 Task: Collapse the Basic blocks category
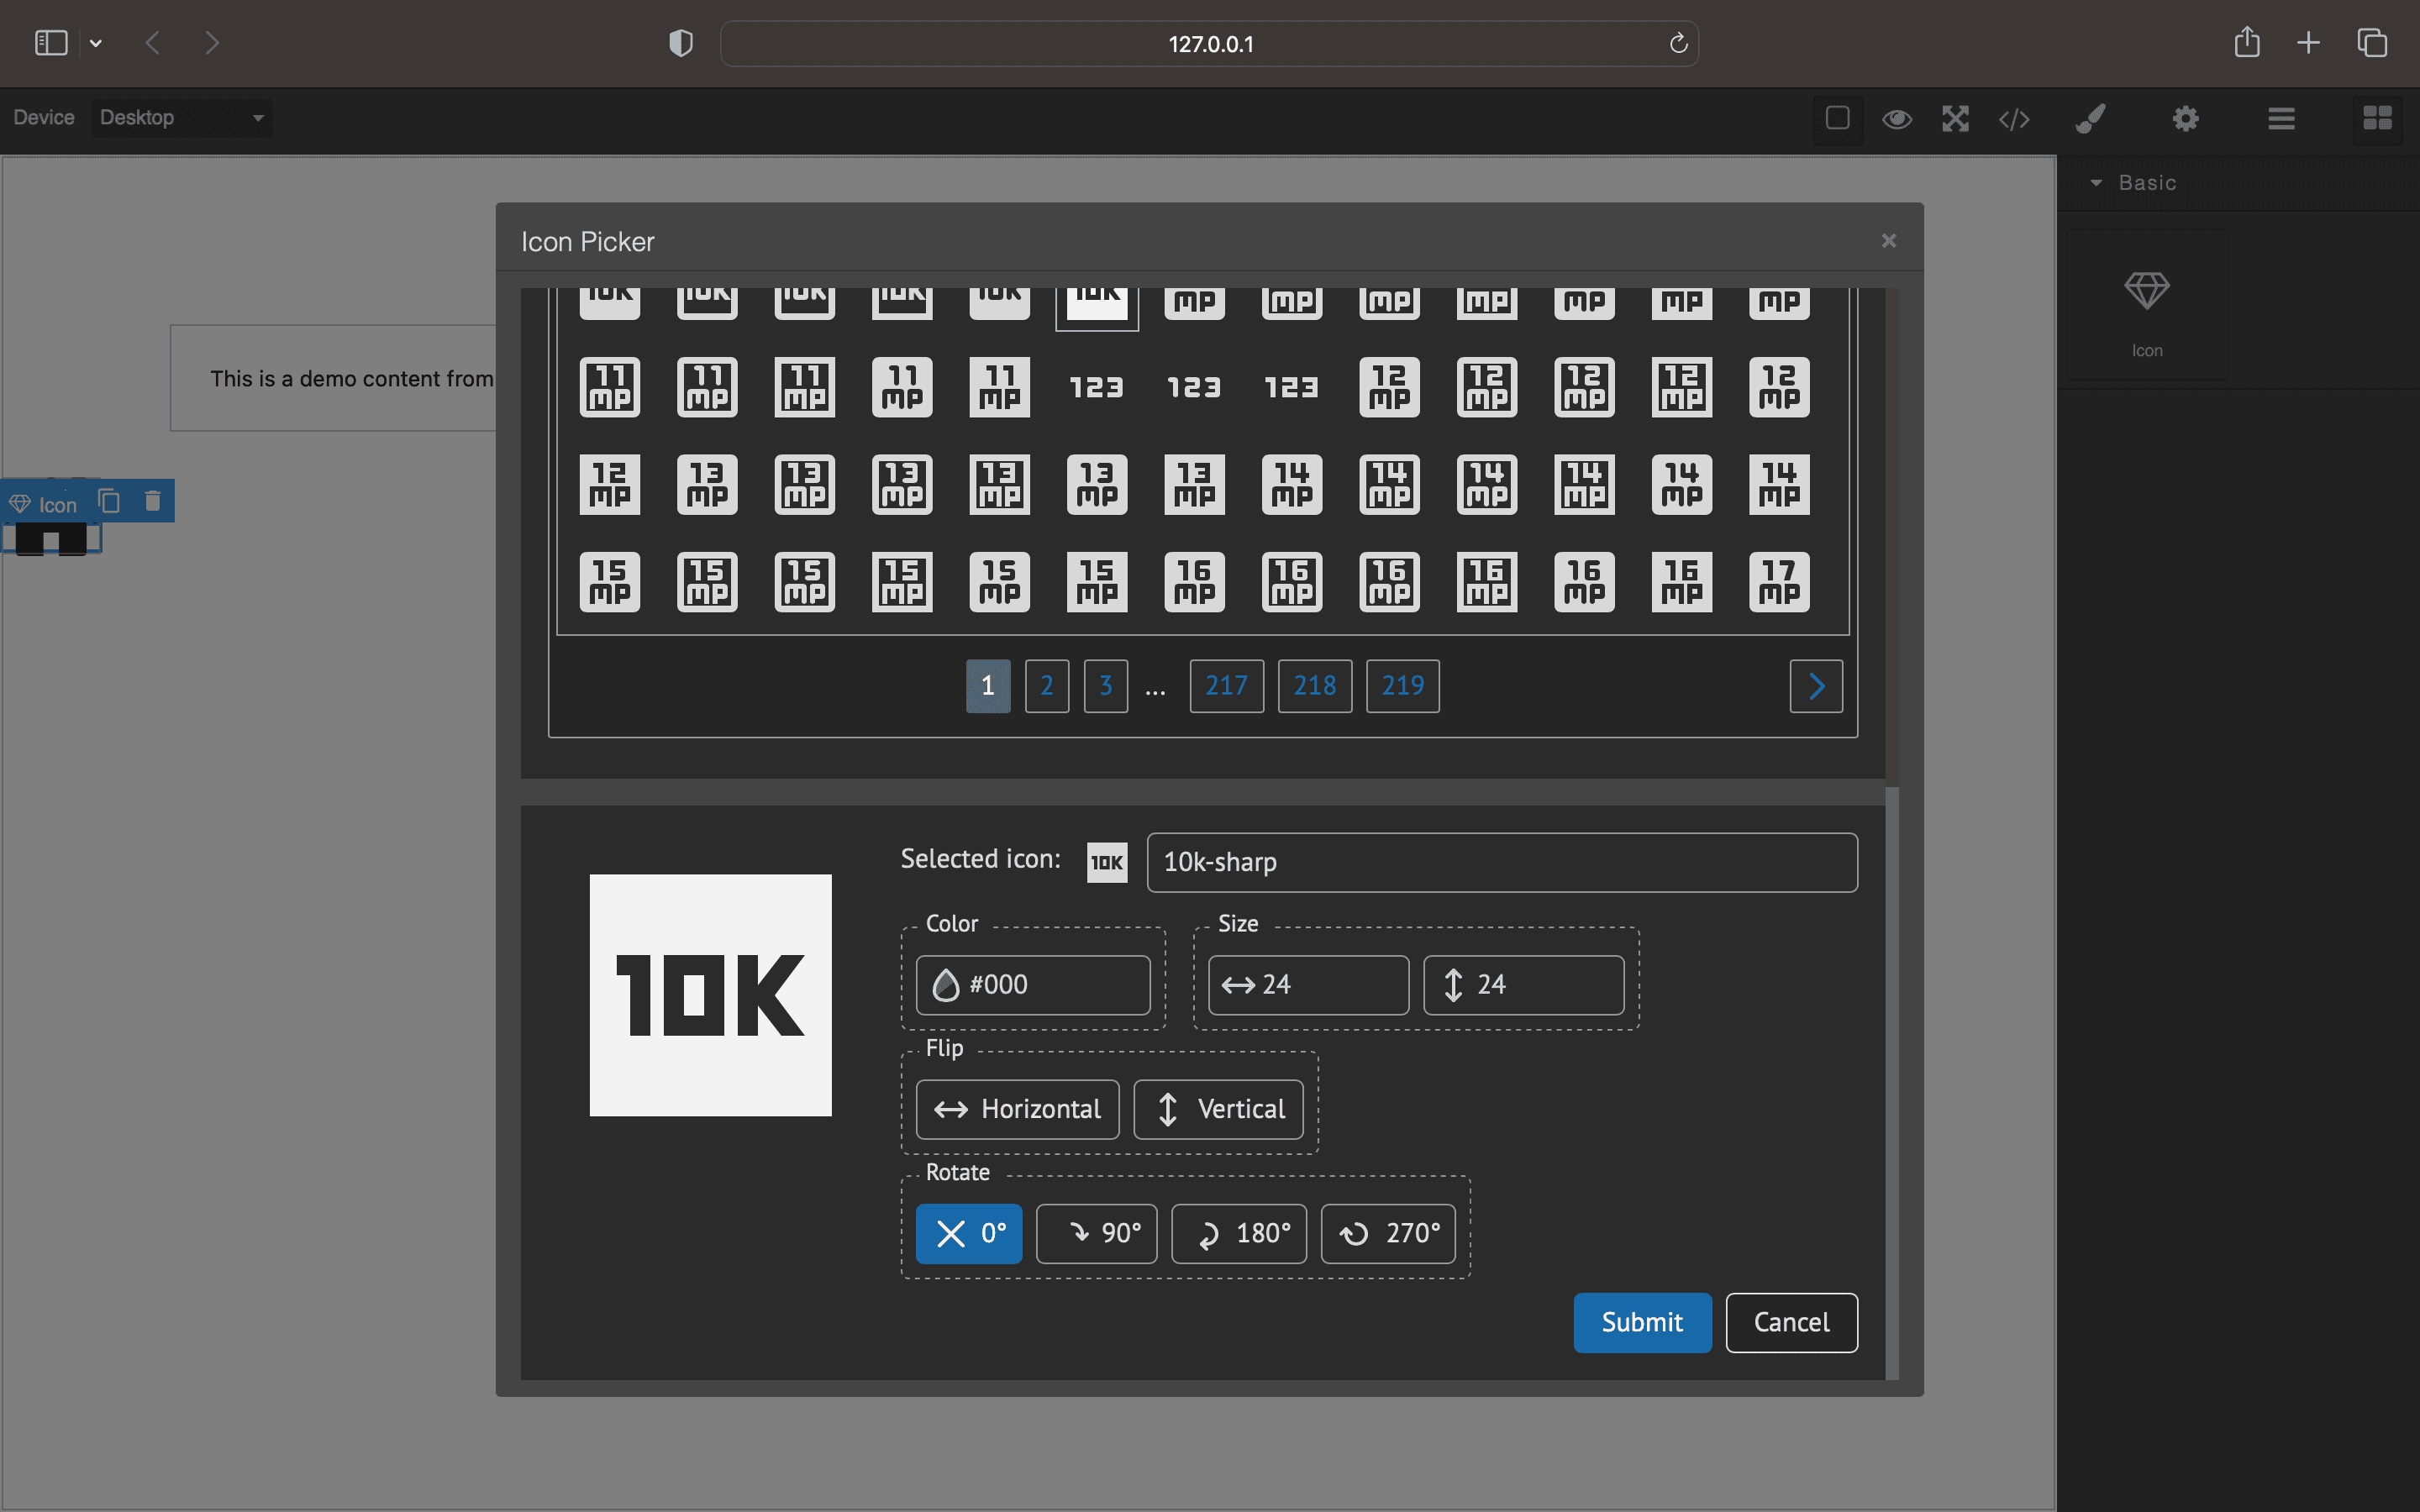tap(2237, 183)
